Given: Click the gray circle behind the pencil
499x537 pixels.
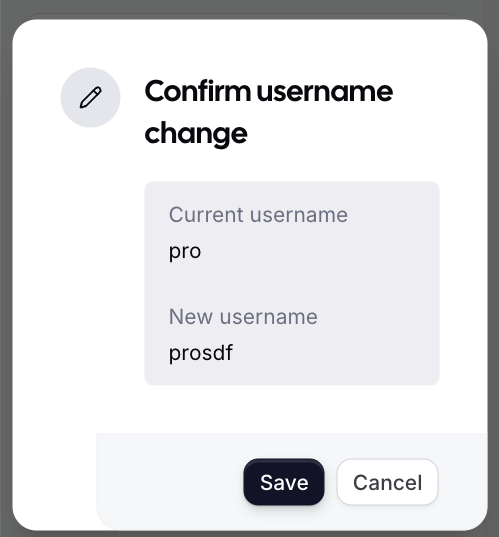Looking at the screenshot, I should point(90,98).
